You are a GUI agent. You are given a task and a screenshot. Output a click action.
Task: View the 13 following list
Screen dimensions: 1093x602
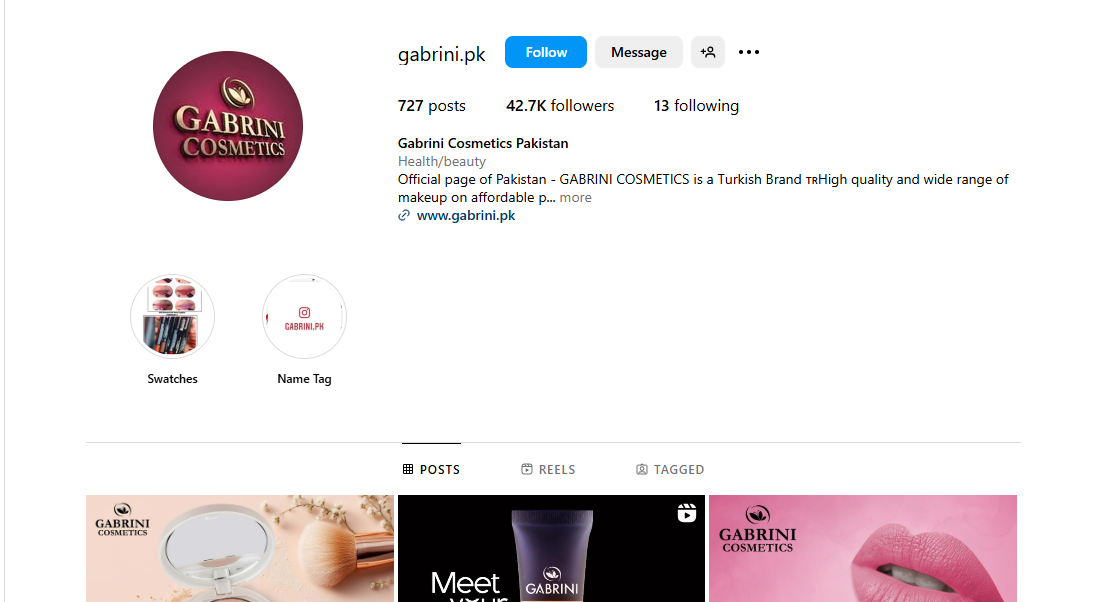696,106
